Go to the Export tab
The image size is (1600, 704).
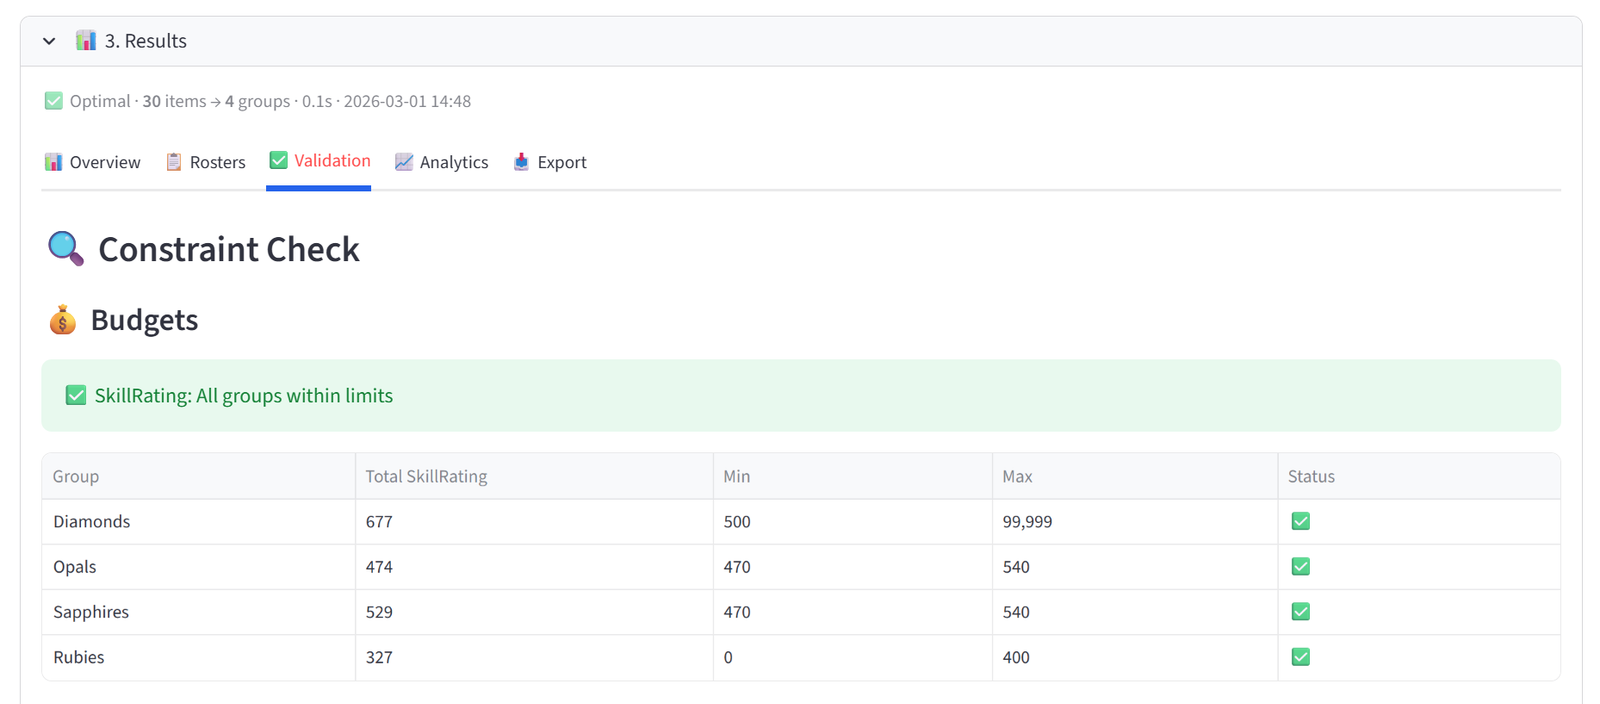(549, 162)
